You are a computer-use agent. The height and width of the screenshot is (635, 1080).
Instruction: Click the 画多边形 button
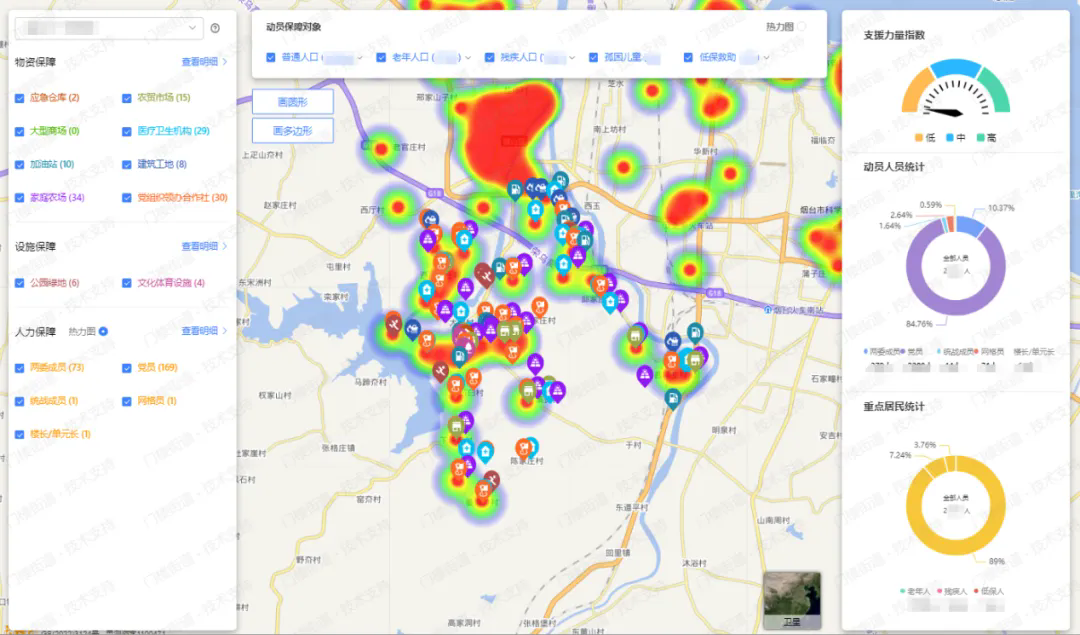[292, 130]
